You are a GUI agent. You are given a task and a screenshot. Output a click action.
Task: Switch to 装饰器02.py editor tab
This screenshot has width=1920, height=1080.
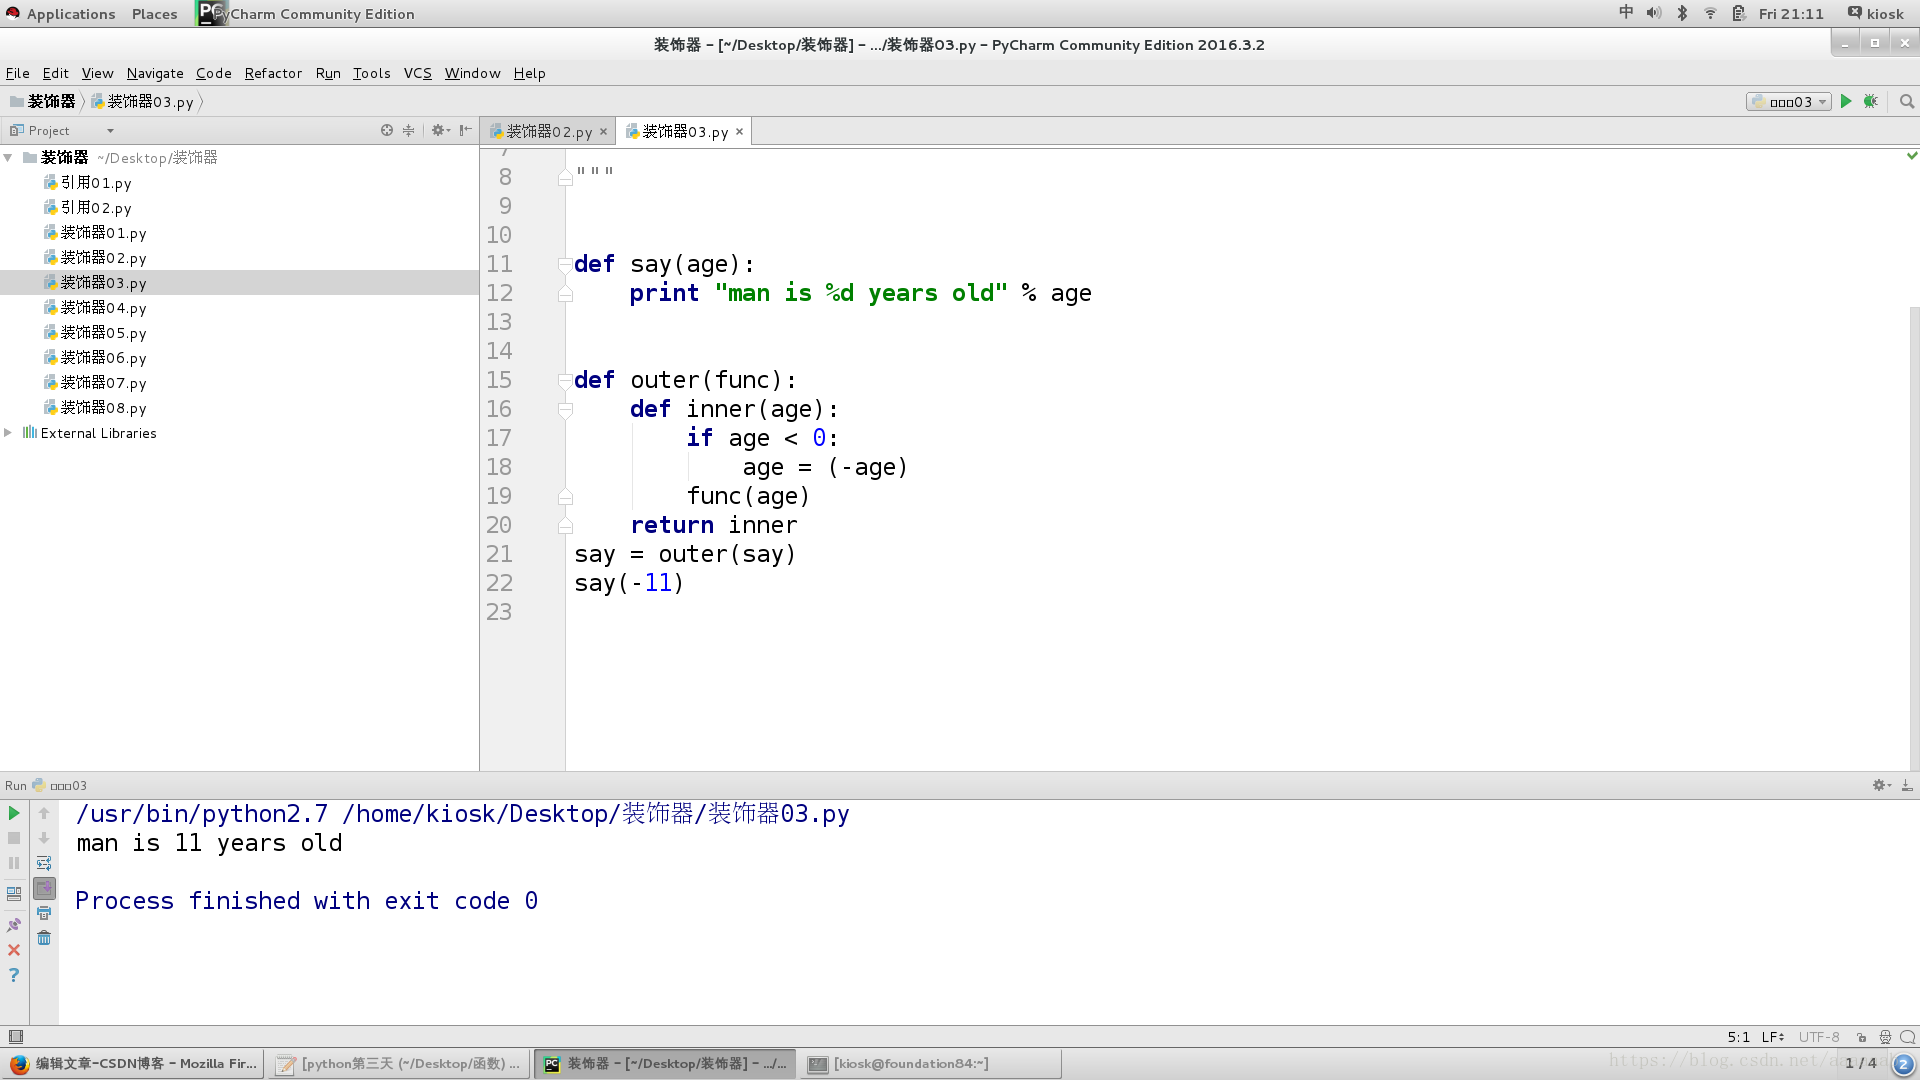(x=548, y=132)
